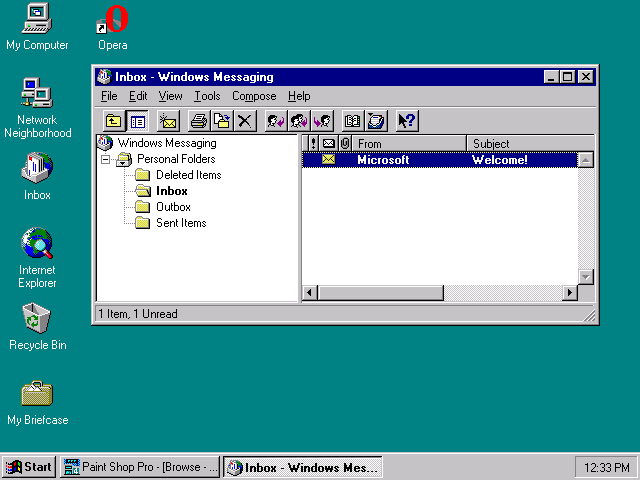640x480 pixels.
Task: Click the message list scroll up arrow
Action: pos(586,160)
